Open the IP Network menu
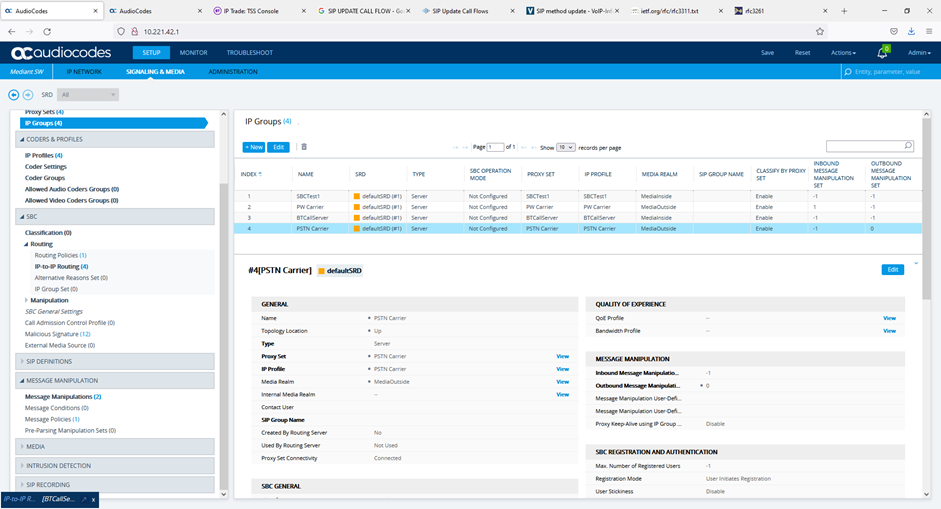This screenshot has height=509, width=941. point(84,71)
